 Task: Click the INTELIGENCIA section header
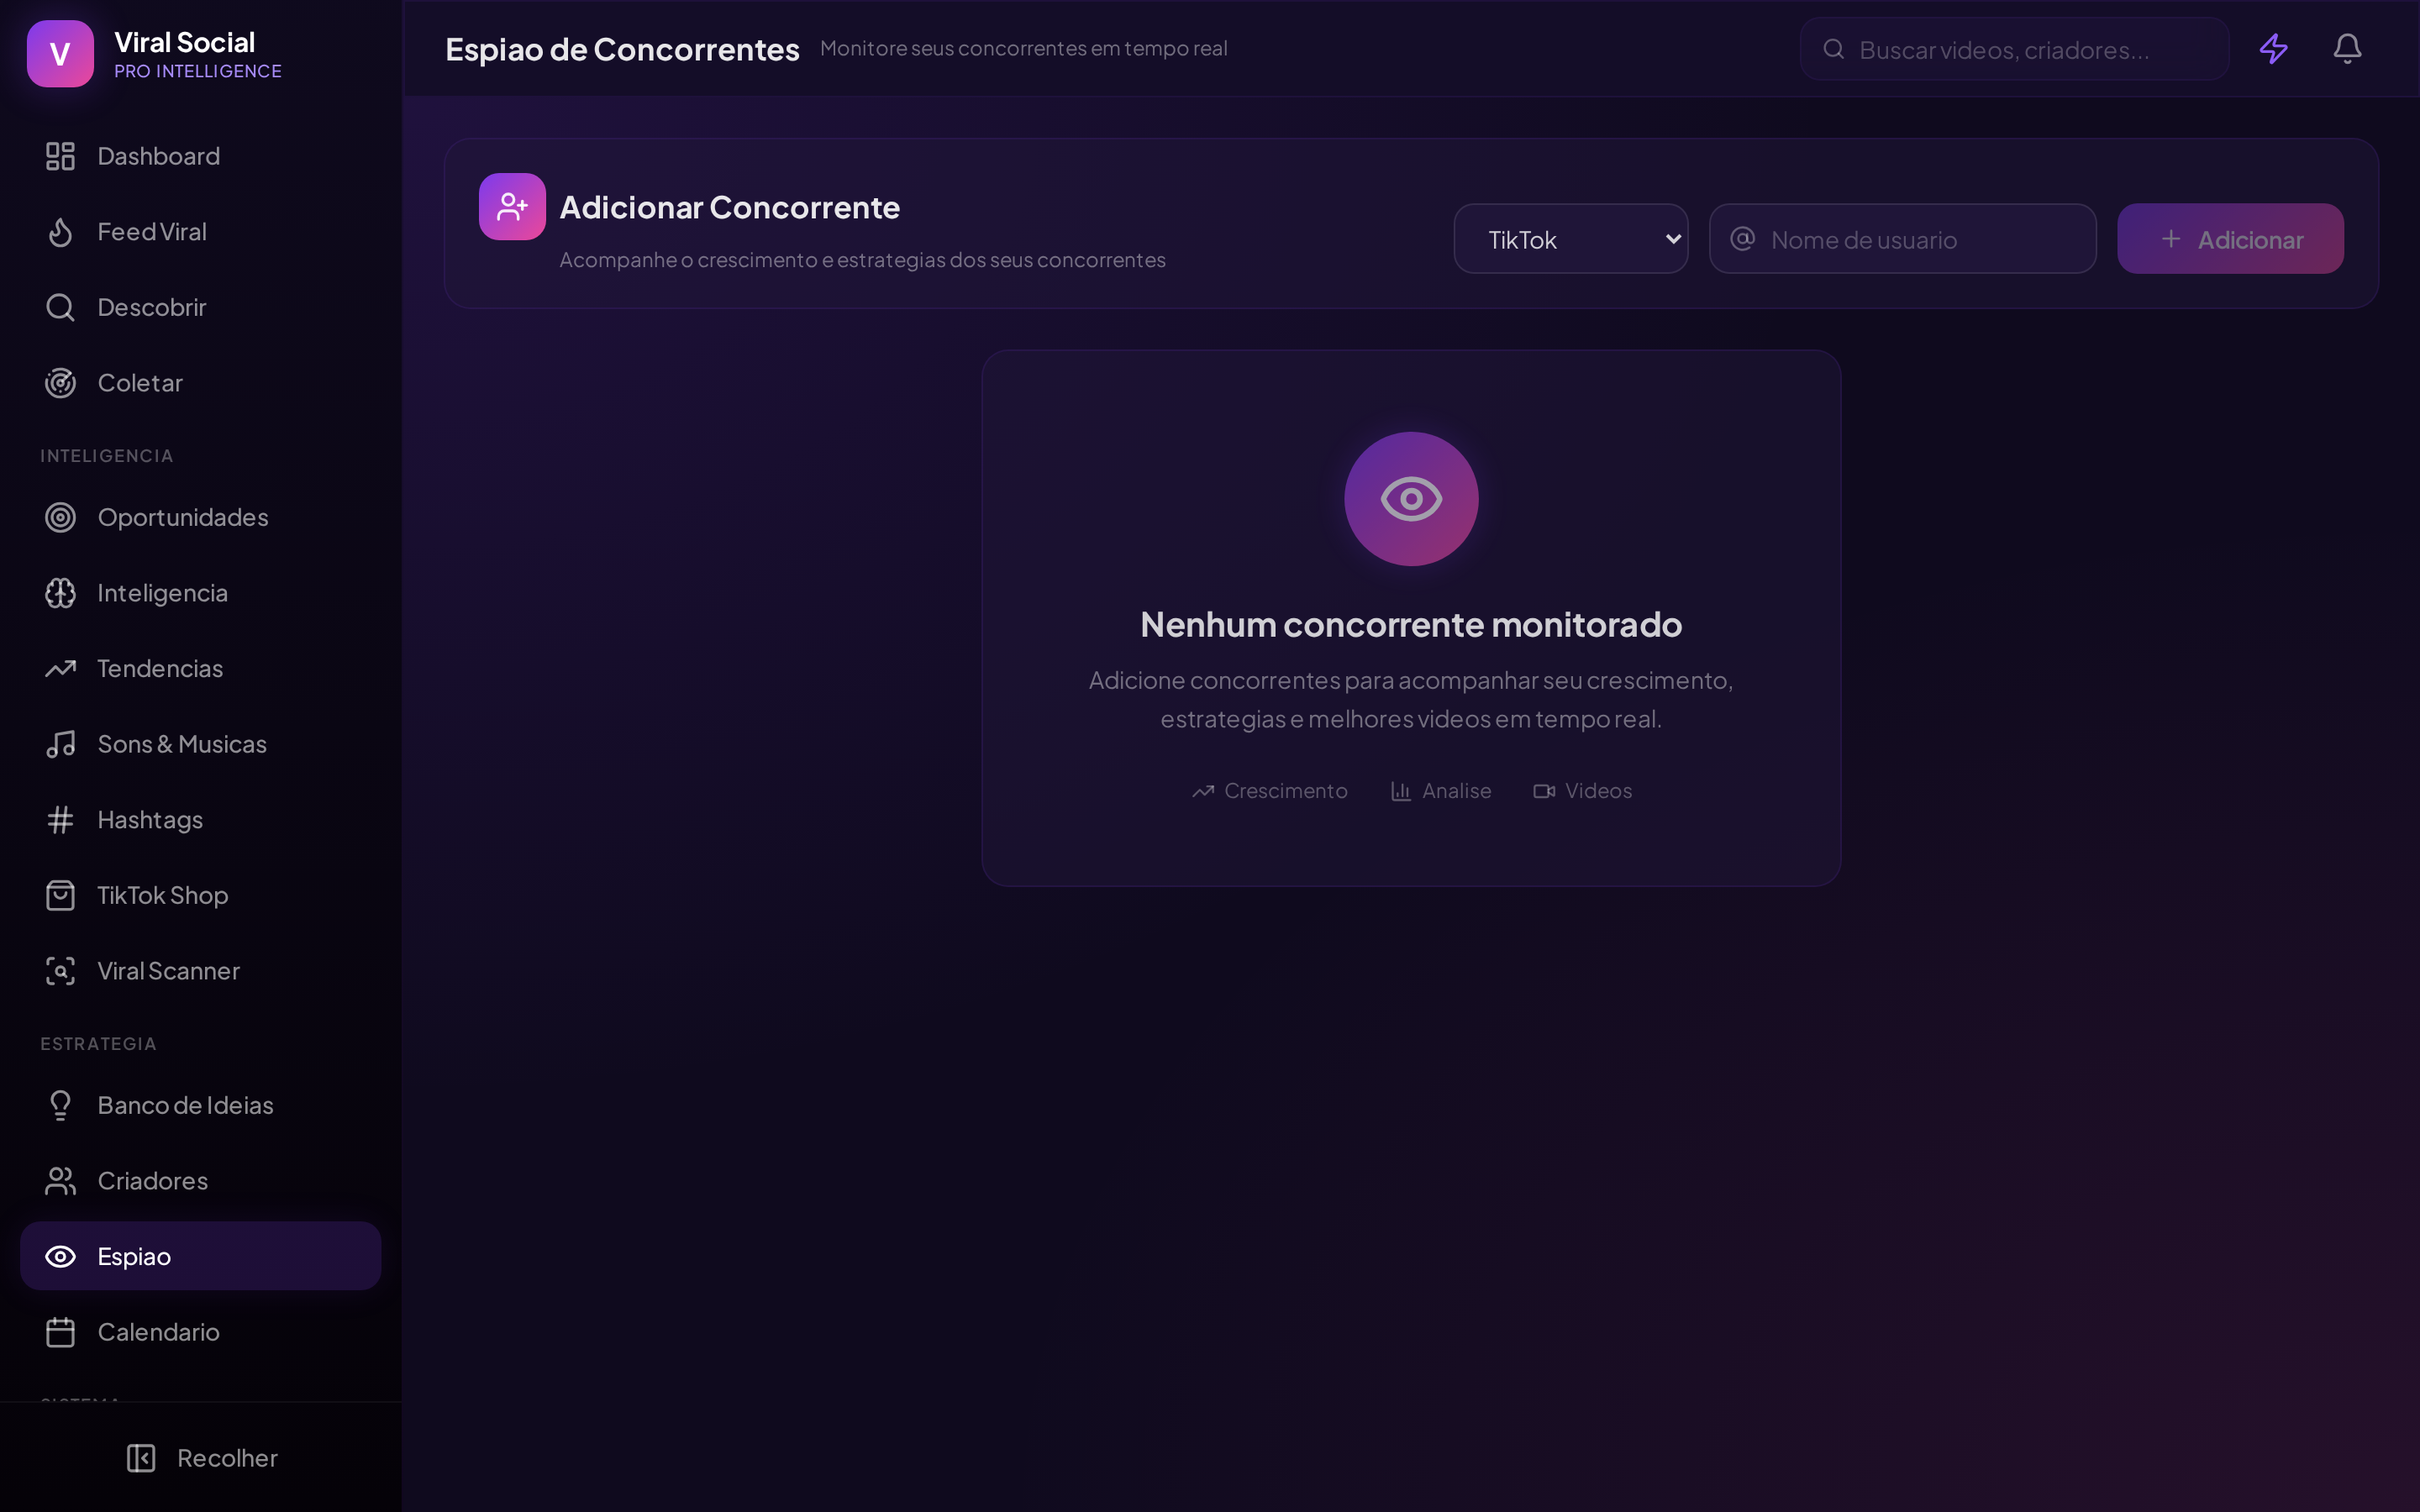(x=107, y=456)
